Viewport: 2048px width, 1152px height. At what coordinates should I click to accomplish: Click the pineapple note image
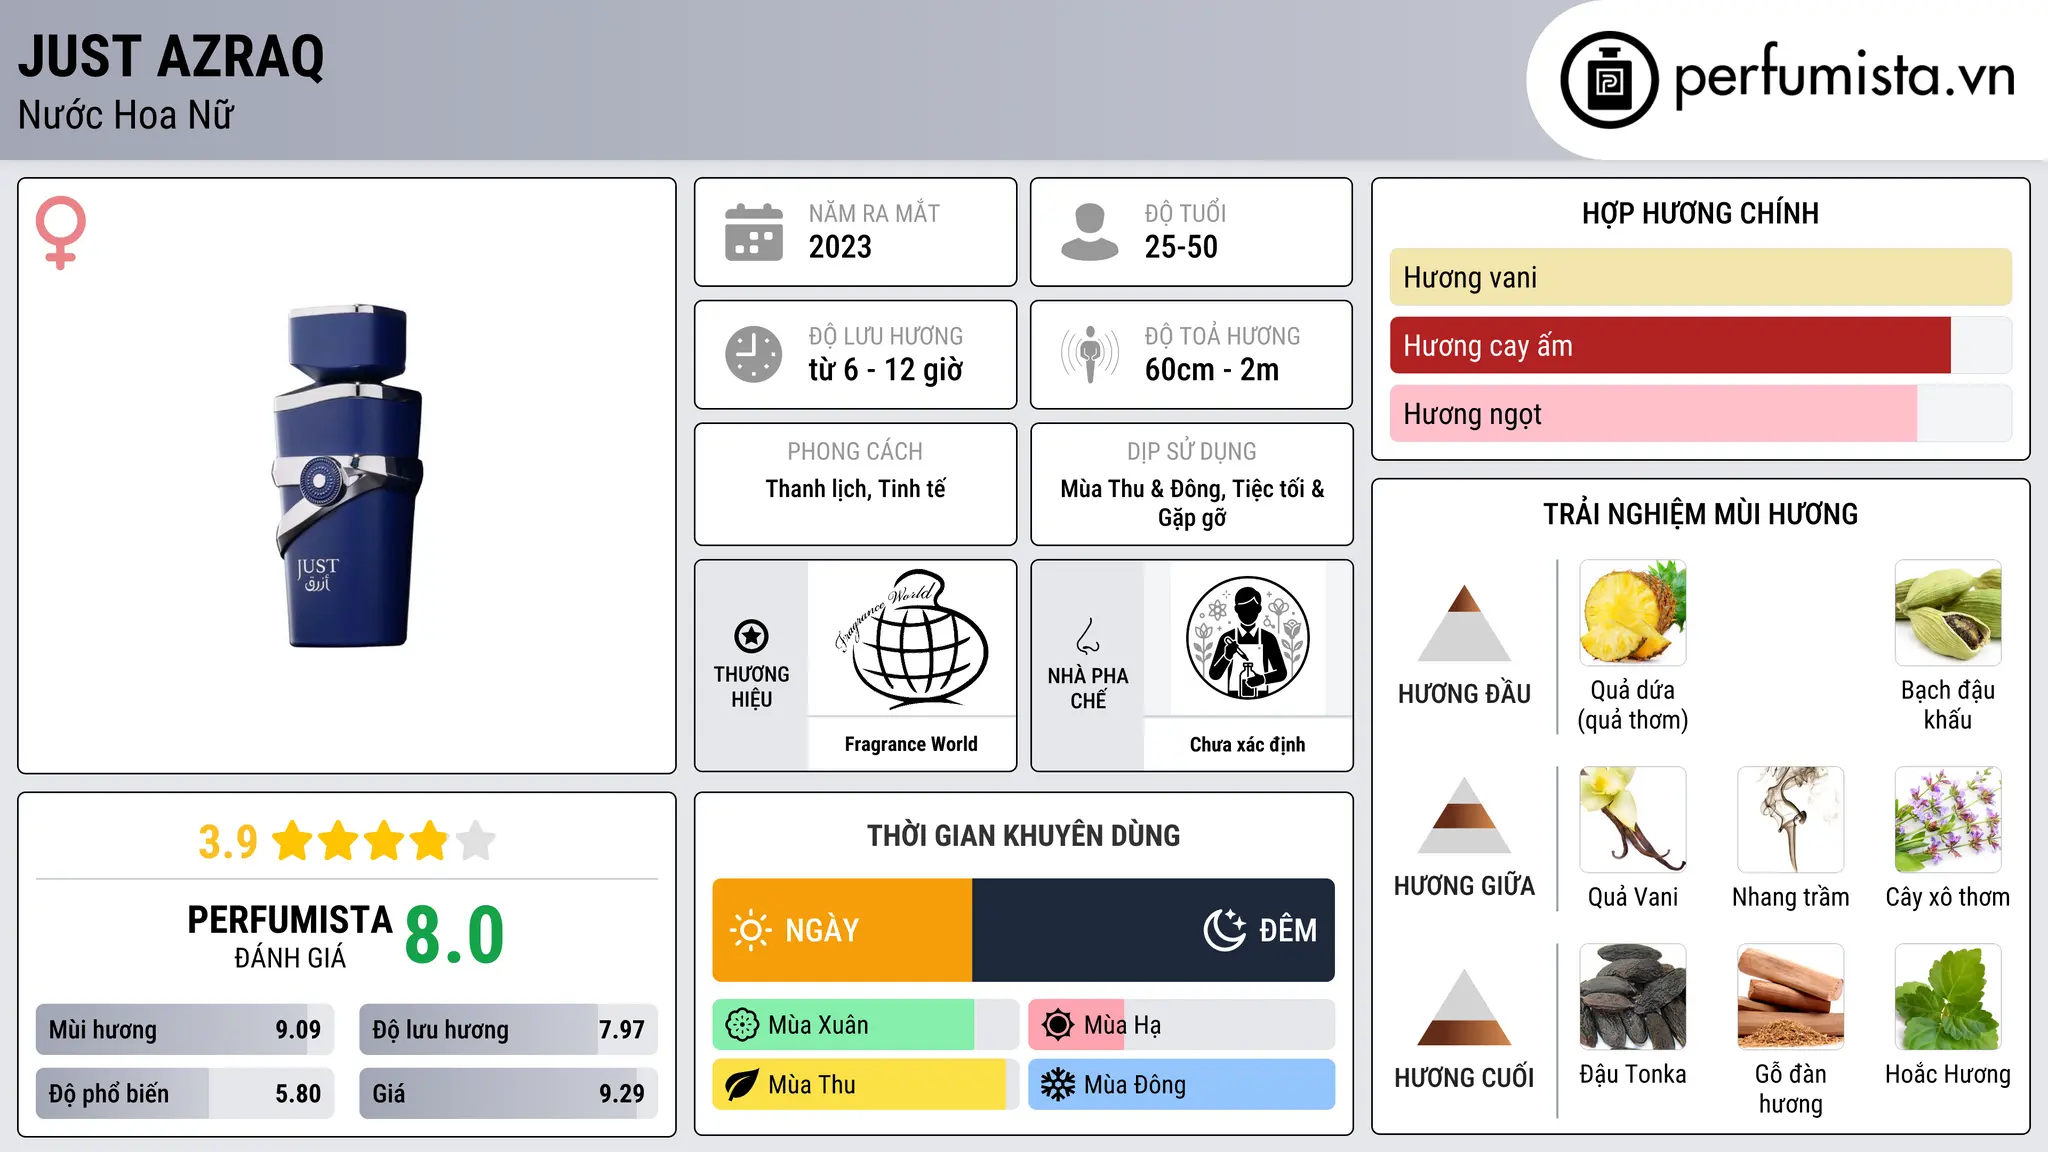pyautogui.click(x=1633, y=613)
